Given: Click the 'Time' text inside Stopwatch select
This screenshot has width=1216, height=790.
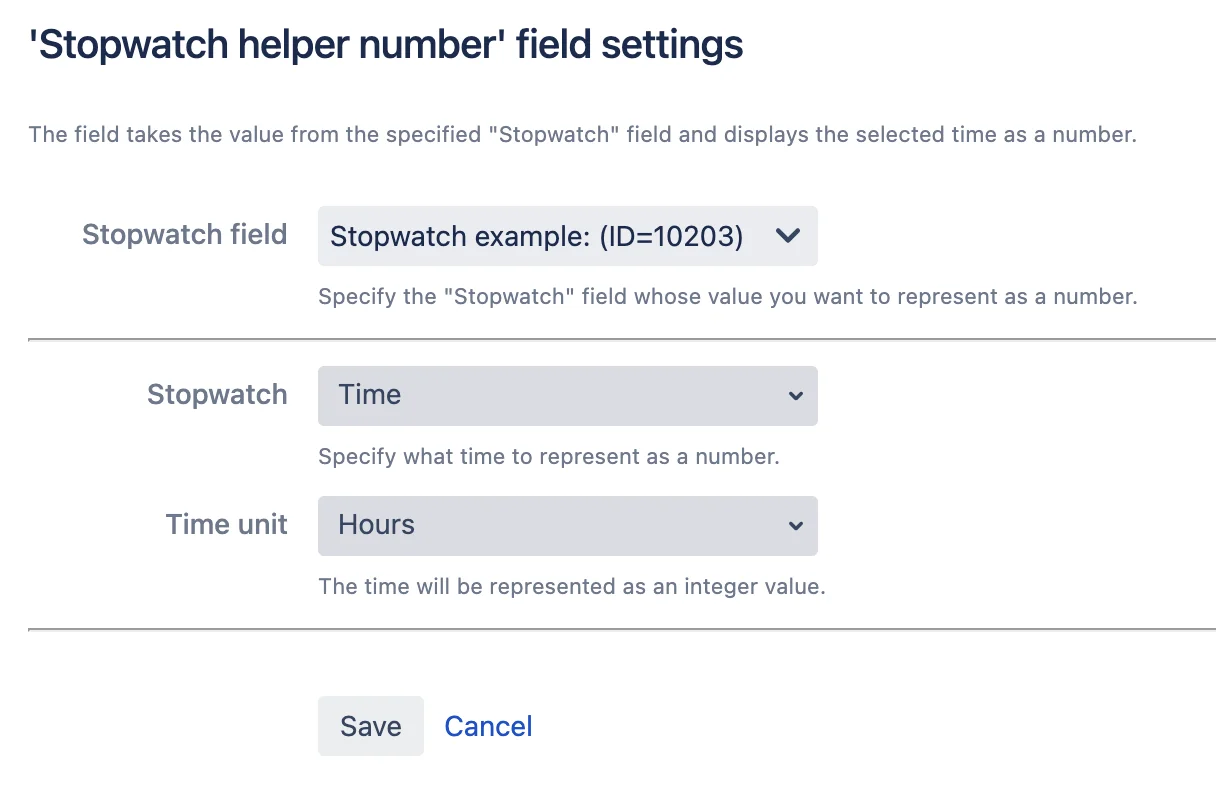Looking at the screenshot, I should (370, 395).
